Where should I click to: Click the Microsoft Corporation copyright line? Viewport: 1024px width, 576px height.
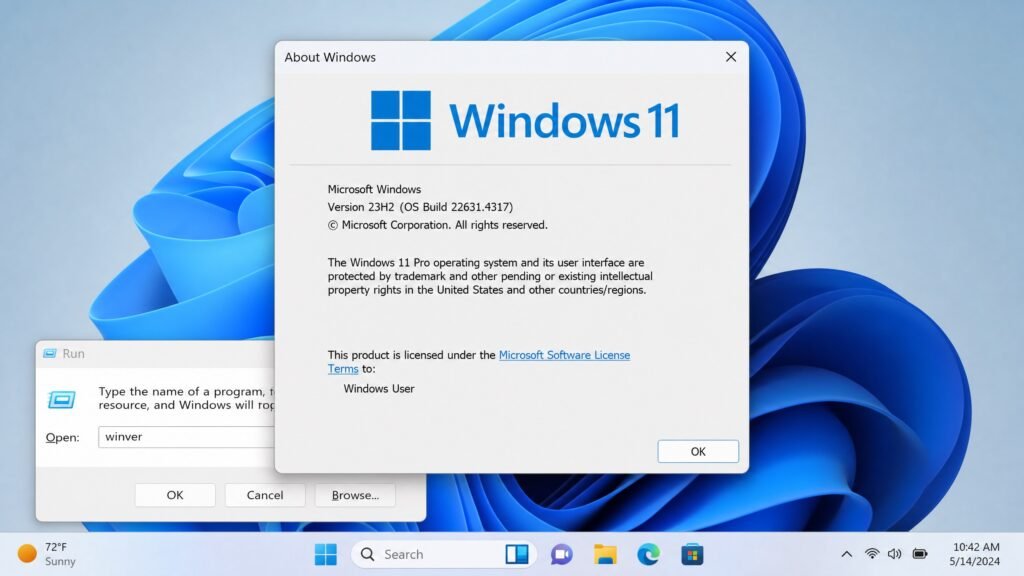click(x=438, y=225)
